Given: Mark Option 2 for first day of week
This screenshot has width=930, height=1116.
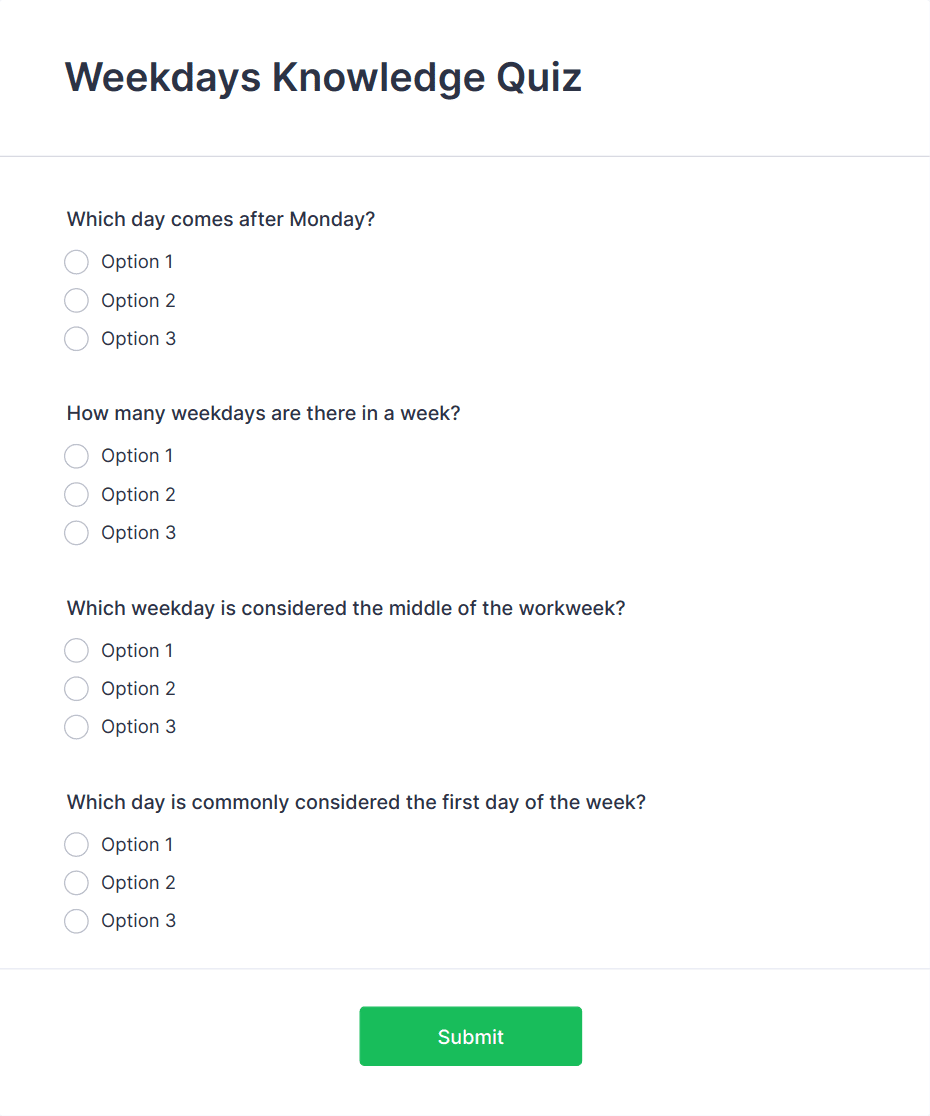Looking at the screenshot, I should tap(76, 883).
